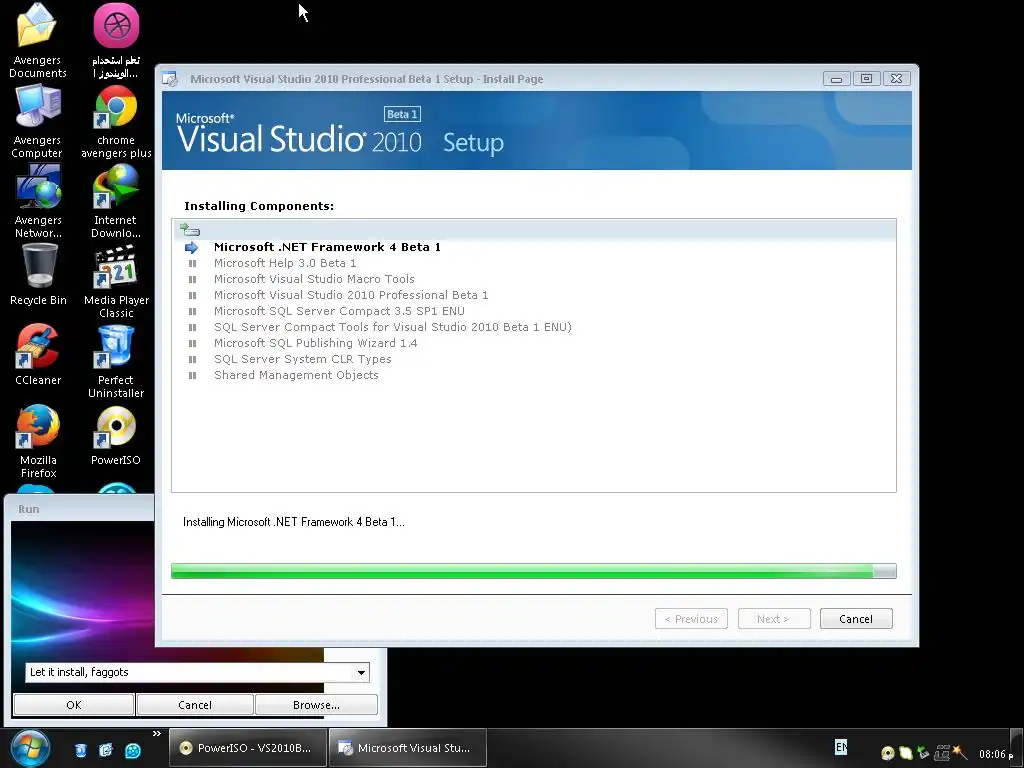1024x768 pixels.
Task: Click the setup icon in Visual Studio title bar
Action: (x=169, y=79)
